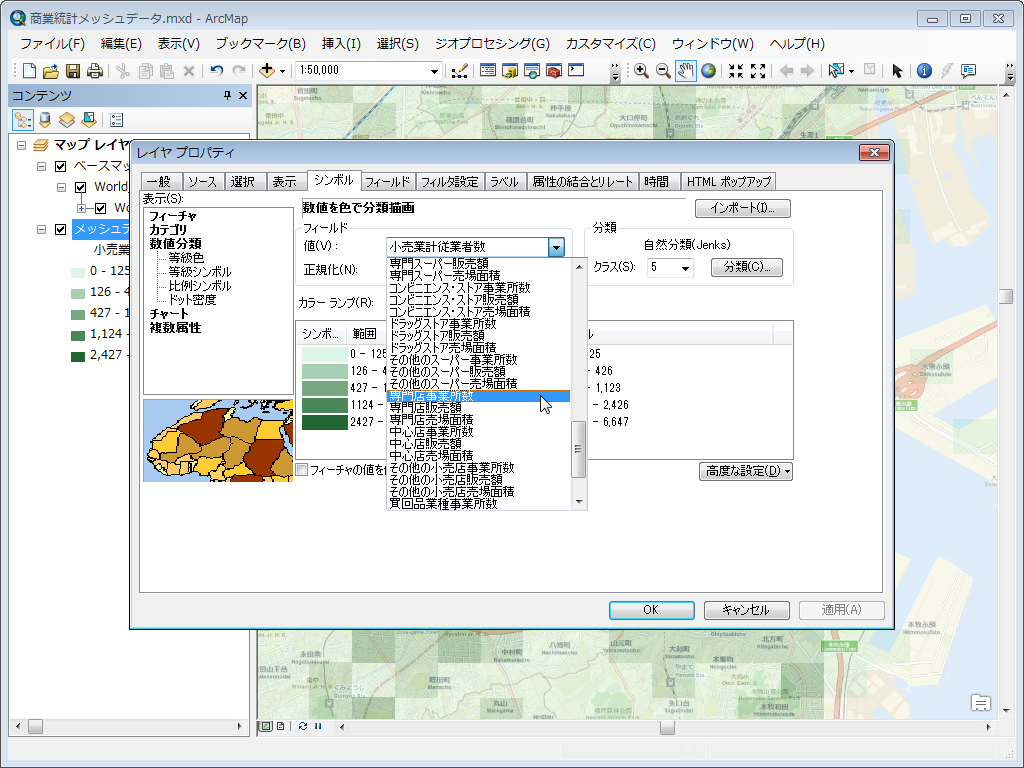Open the Table of Contents window icon
Screen dimensions: 1024x768
(488, 71)
